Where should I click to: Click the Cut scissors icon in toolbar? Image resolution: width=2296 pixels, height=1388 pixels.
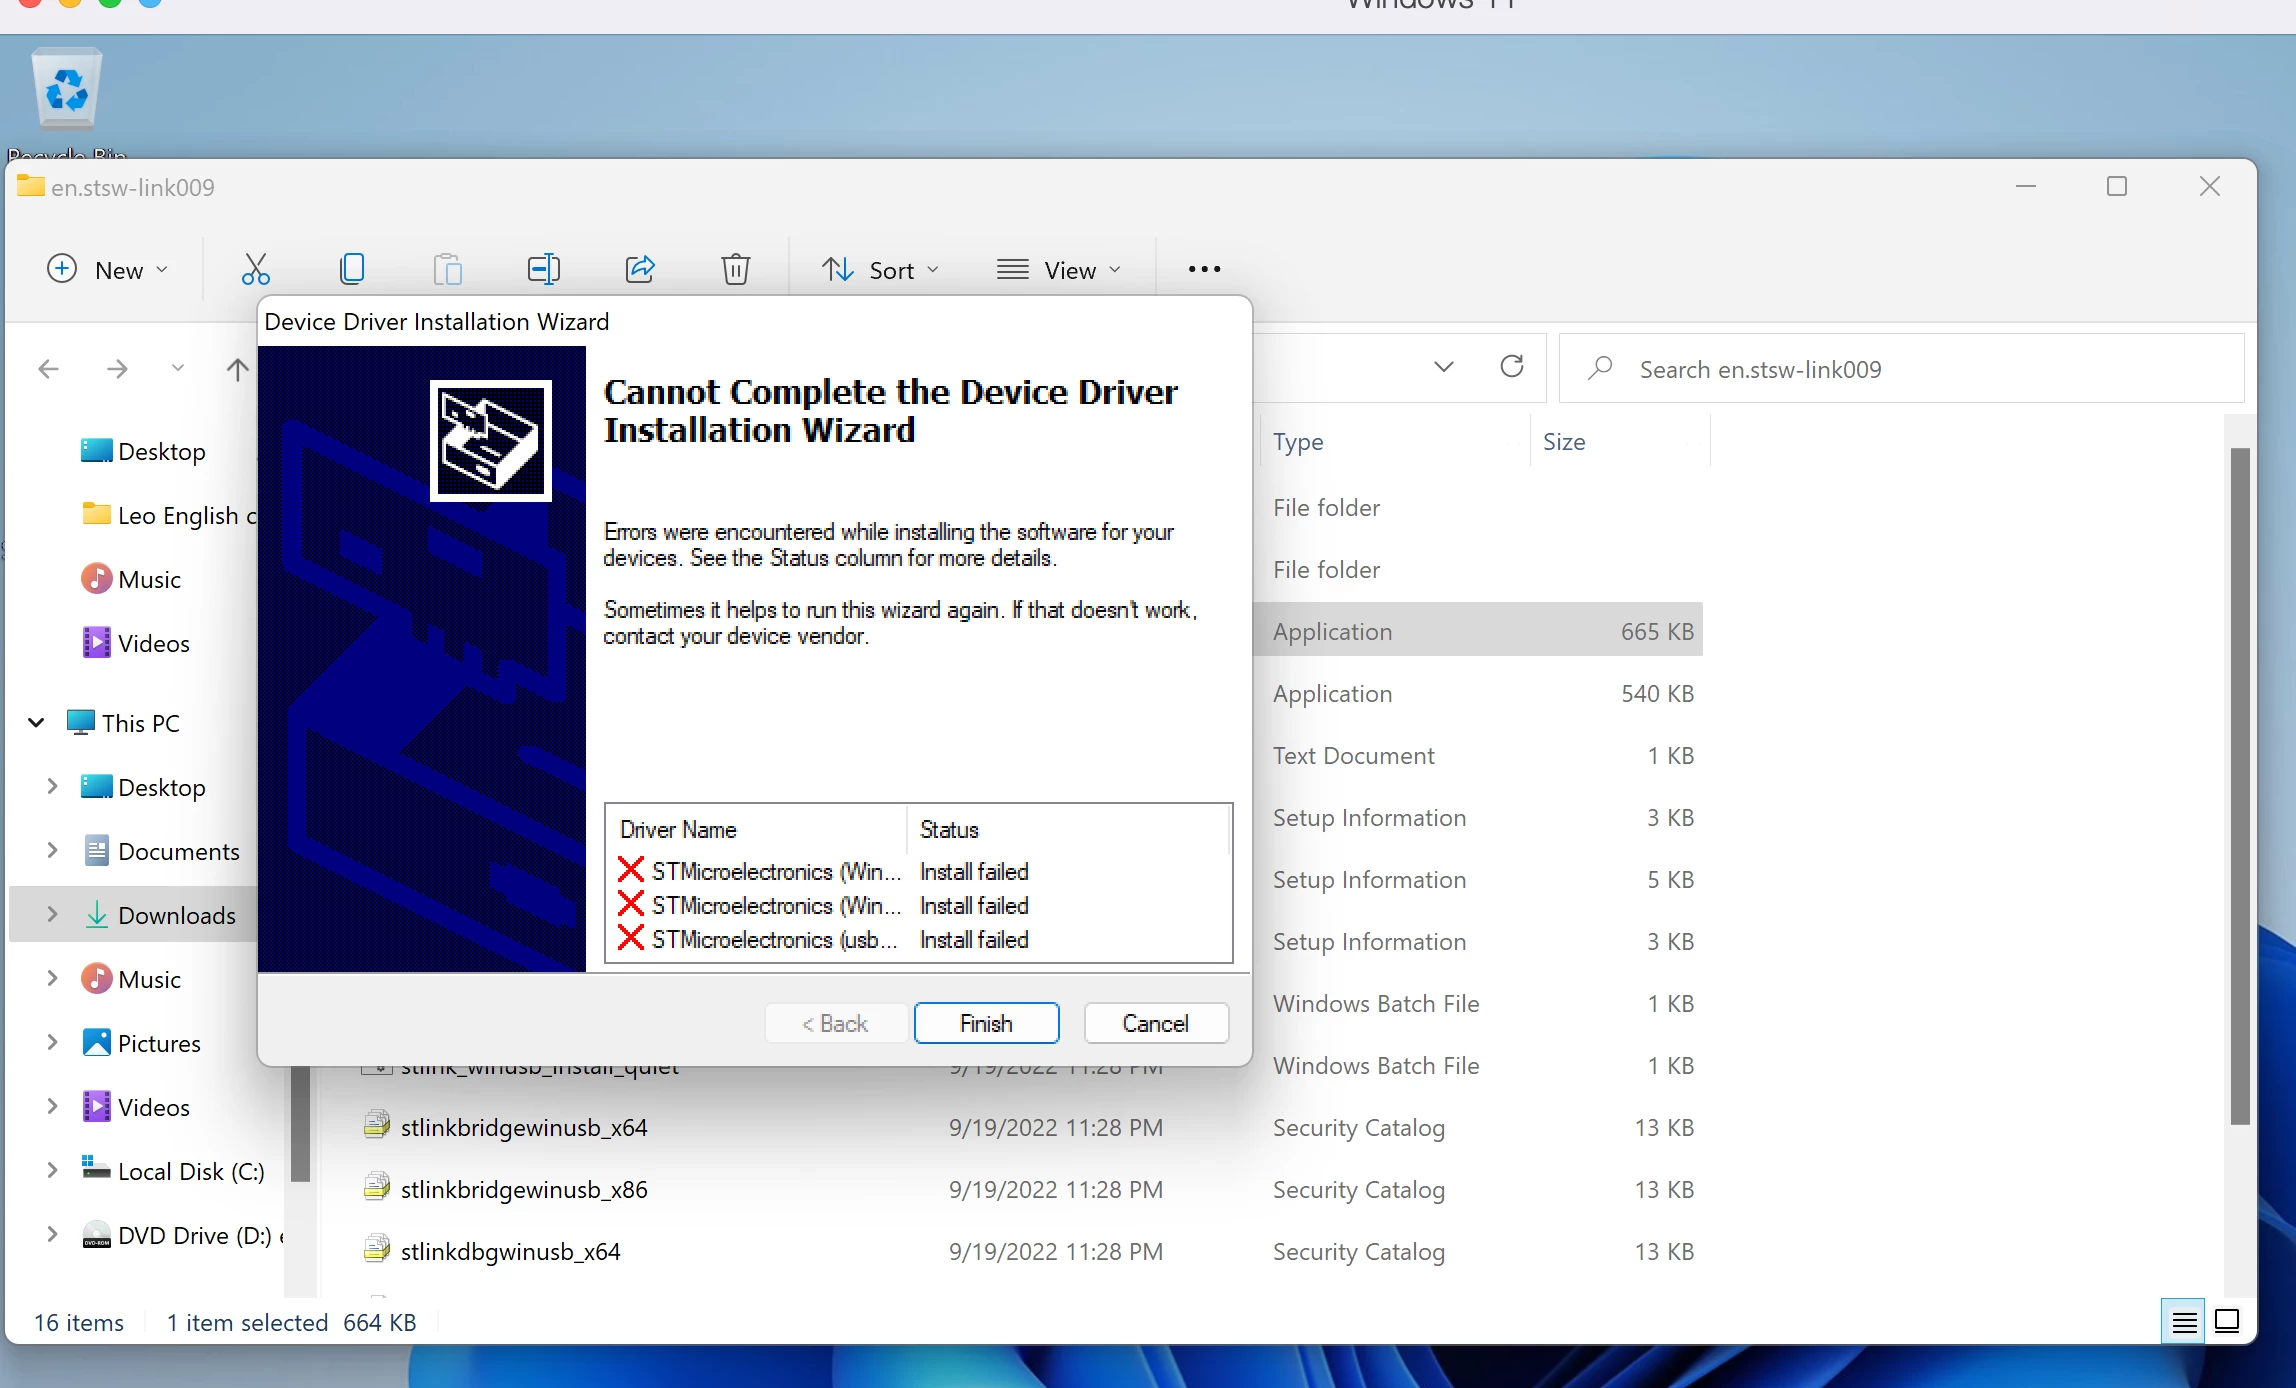255,269
